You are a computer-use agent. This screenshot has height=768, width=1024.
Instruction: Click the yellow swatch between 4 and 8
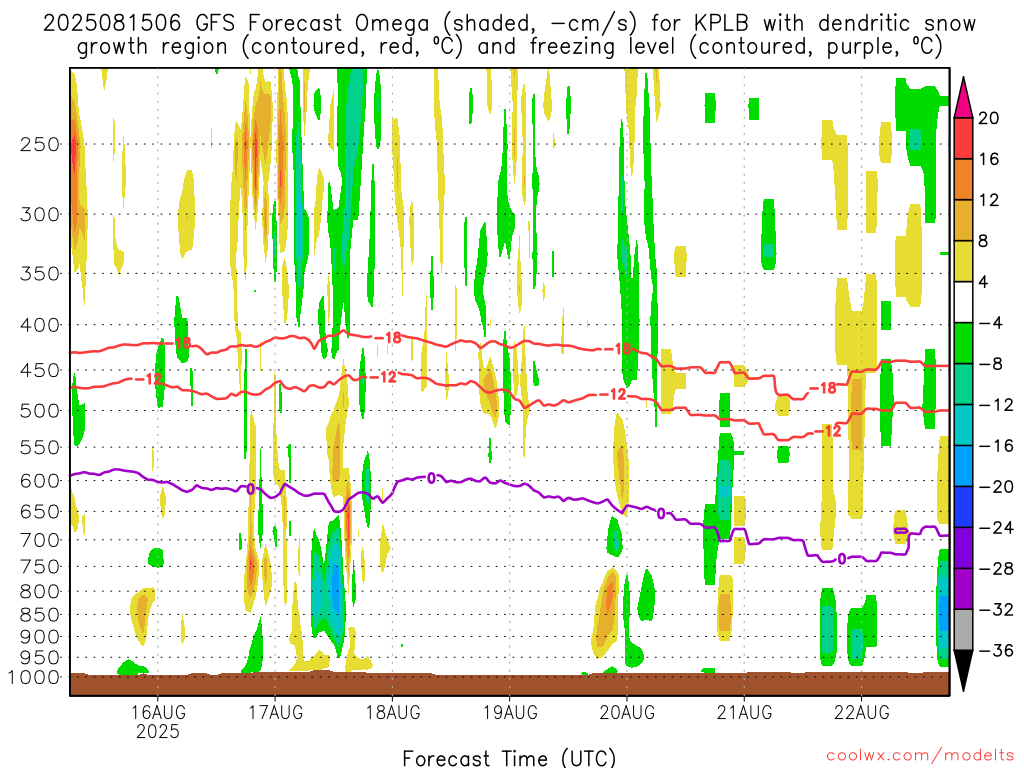(x=963, y=261)
